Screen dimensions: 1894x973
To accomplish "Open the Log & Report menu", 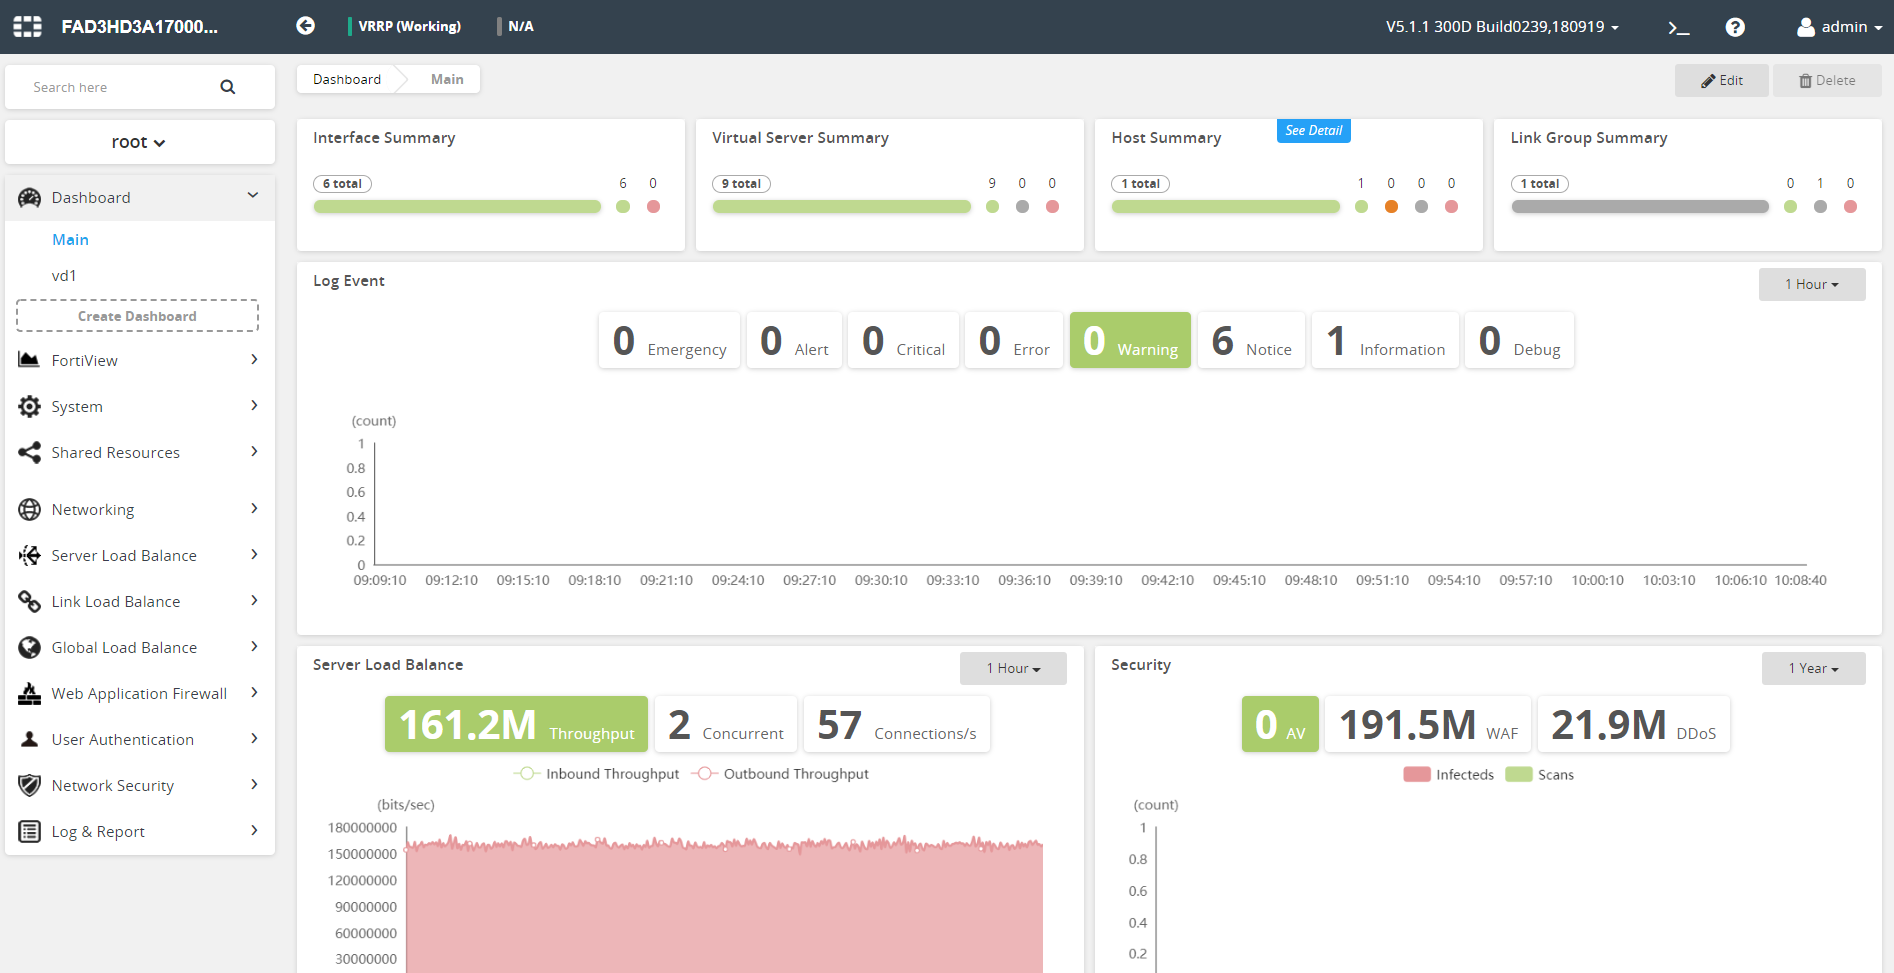I will click(98, 831).
